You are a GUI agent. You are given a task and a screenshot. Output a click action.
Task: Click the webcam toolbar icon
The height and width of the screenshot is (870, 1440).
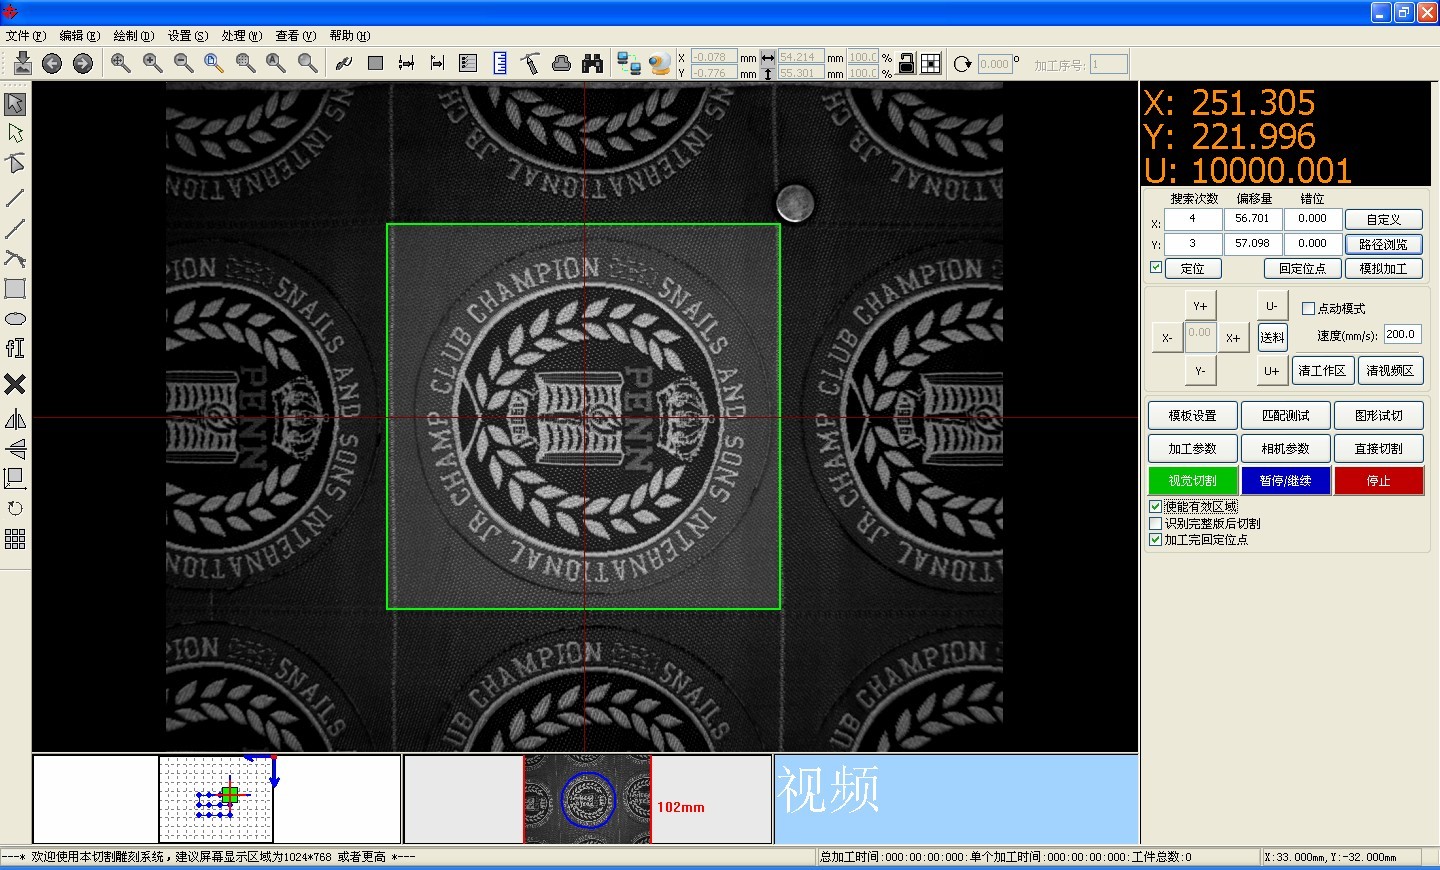(x=659, y=63)
